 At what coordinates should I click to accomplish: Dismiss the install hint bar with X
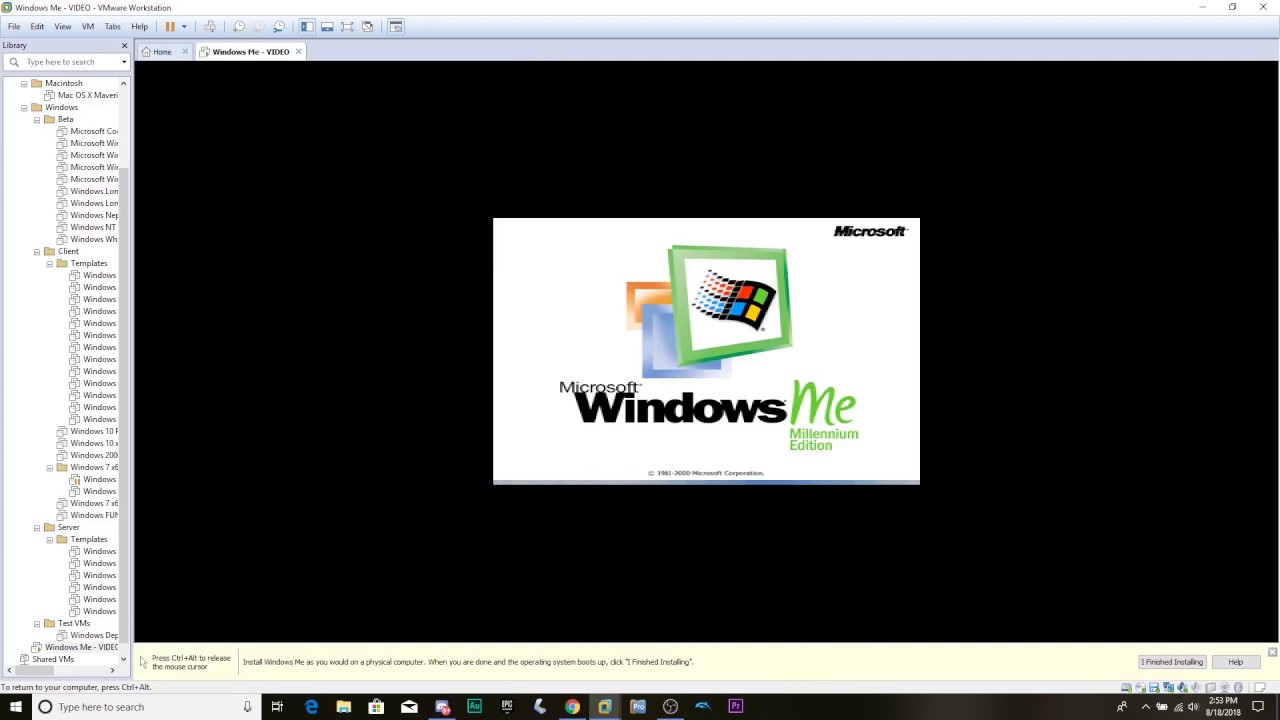click(1272, 652)
